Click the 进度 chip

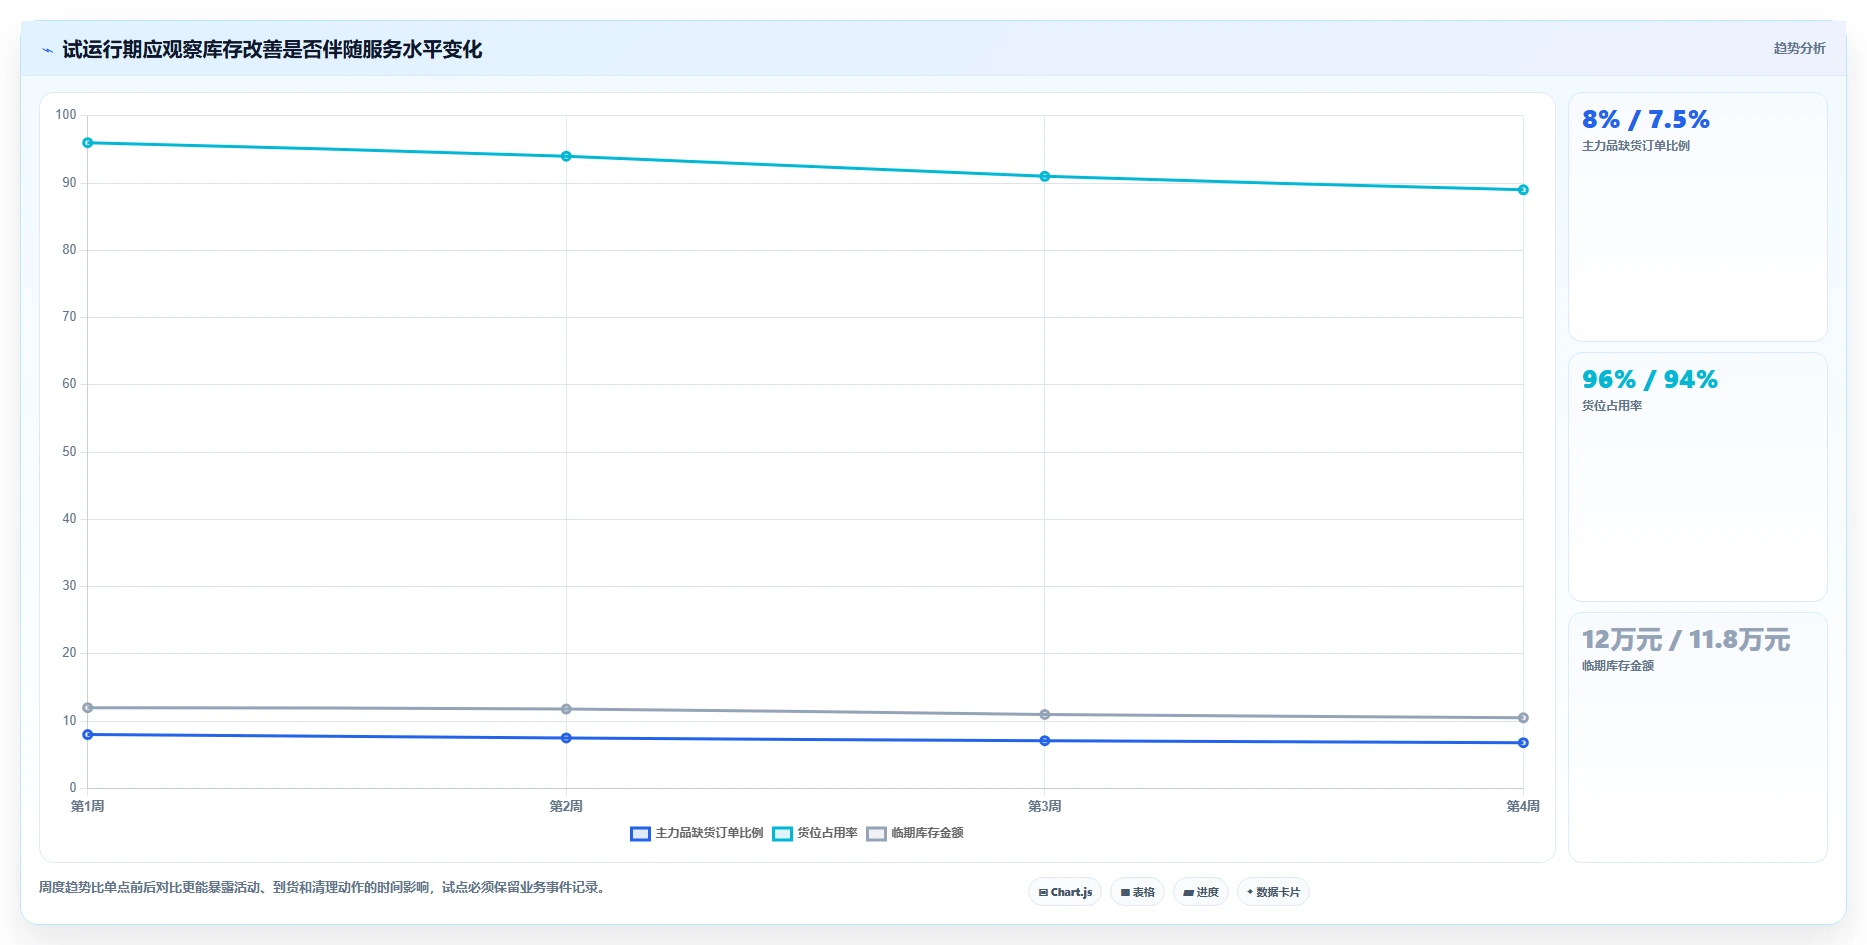click(1200, 892)
